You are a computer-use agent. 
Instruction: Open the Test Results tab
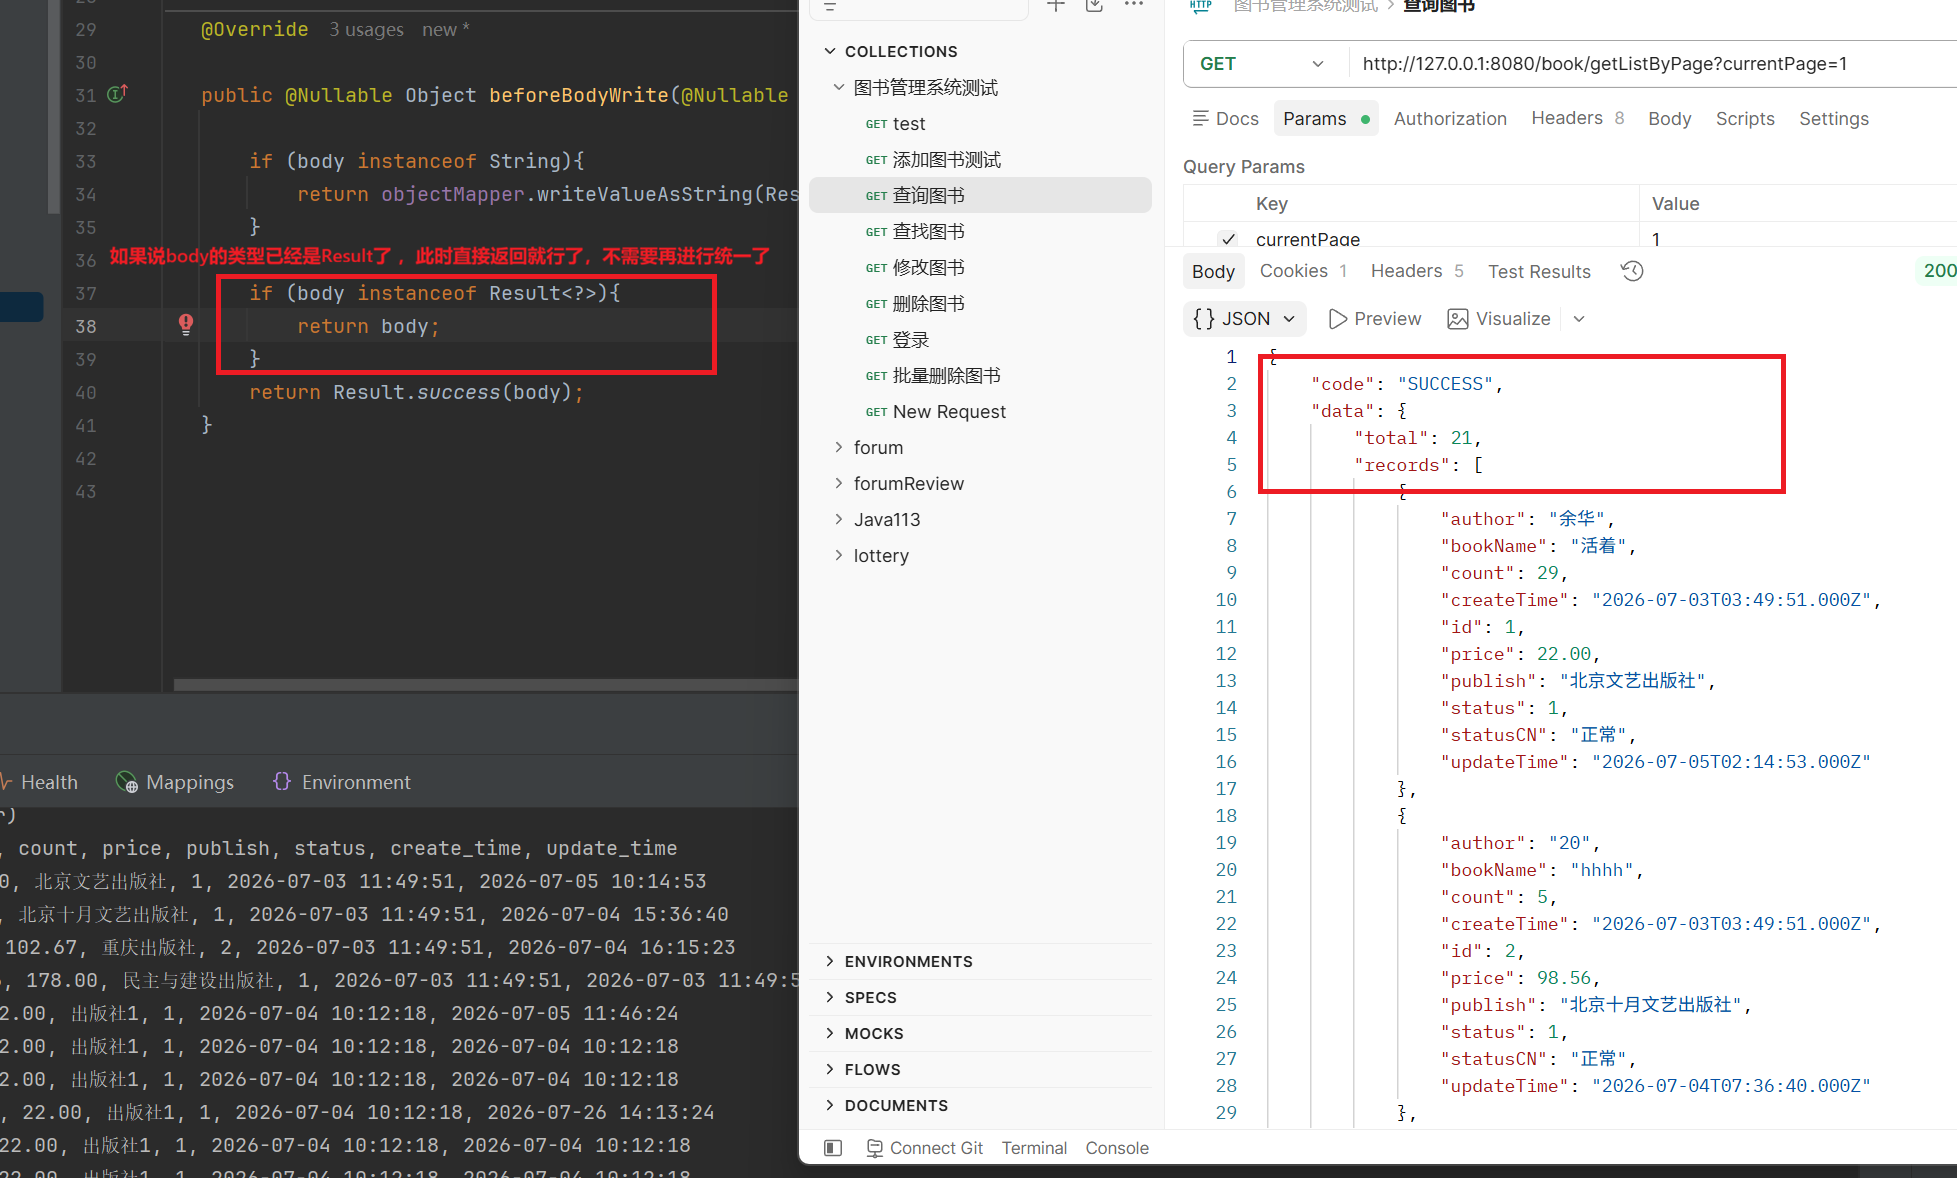1539,272
